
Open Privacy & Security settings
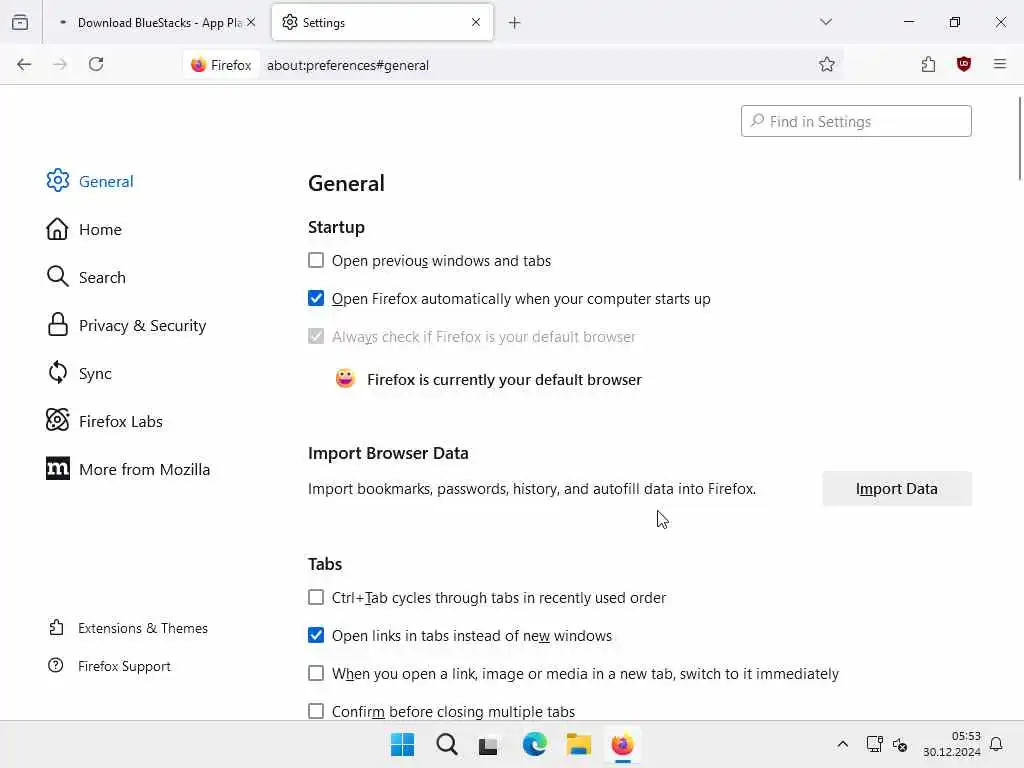[127, 325]
